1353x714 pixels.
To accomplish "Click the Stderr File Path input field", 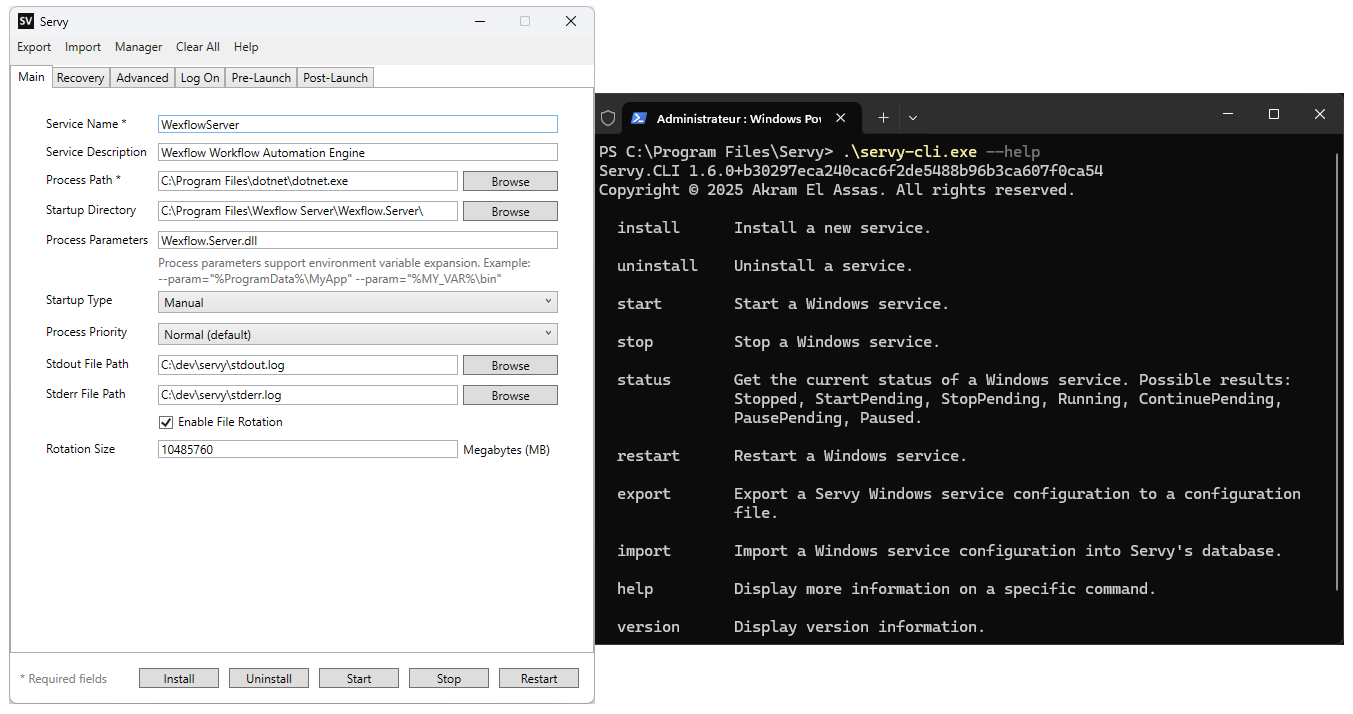I will click(308, 395).
